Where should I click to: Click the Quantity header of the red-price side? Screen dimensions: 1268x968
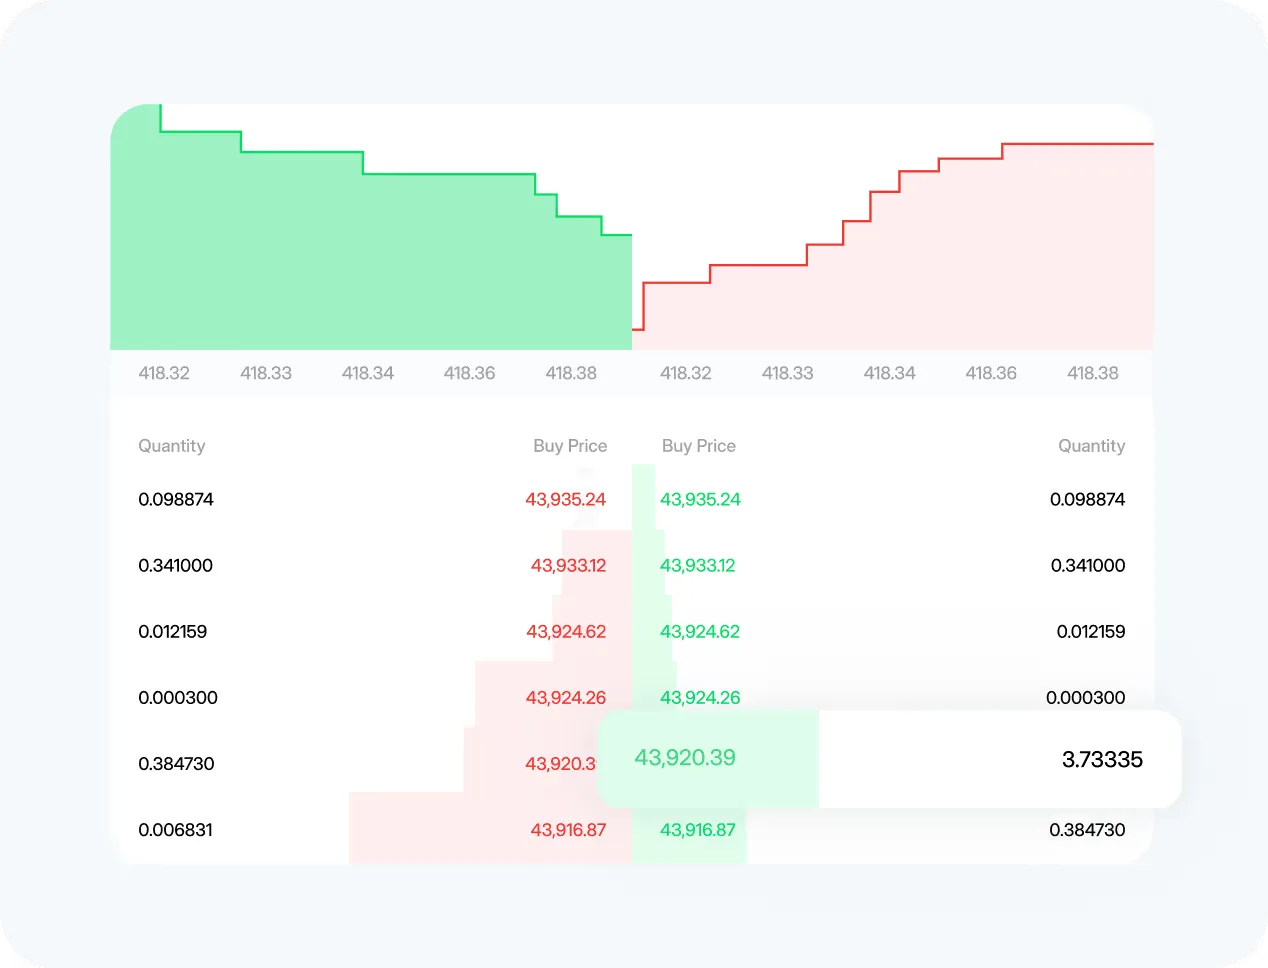click(x=172, y=446)
